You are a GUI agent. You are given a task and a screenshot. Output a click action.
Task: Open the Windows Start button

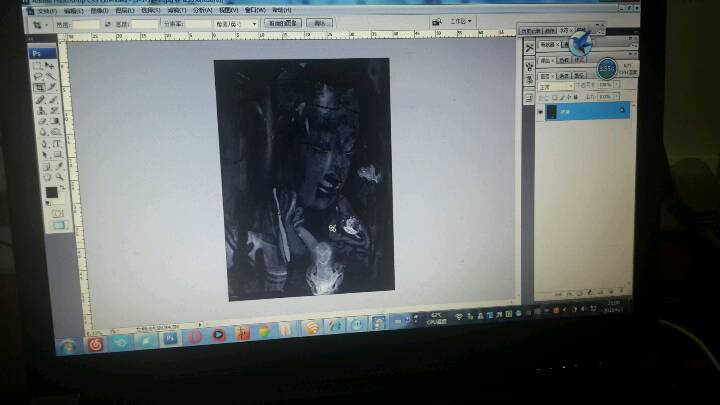tap(68, 347)
